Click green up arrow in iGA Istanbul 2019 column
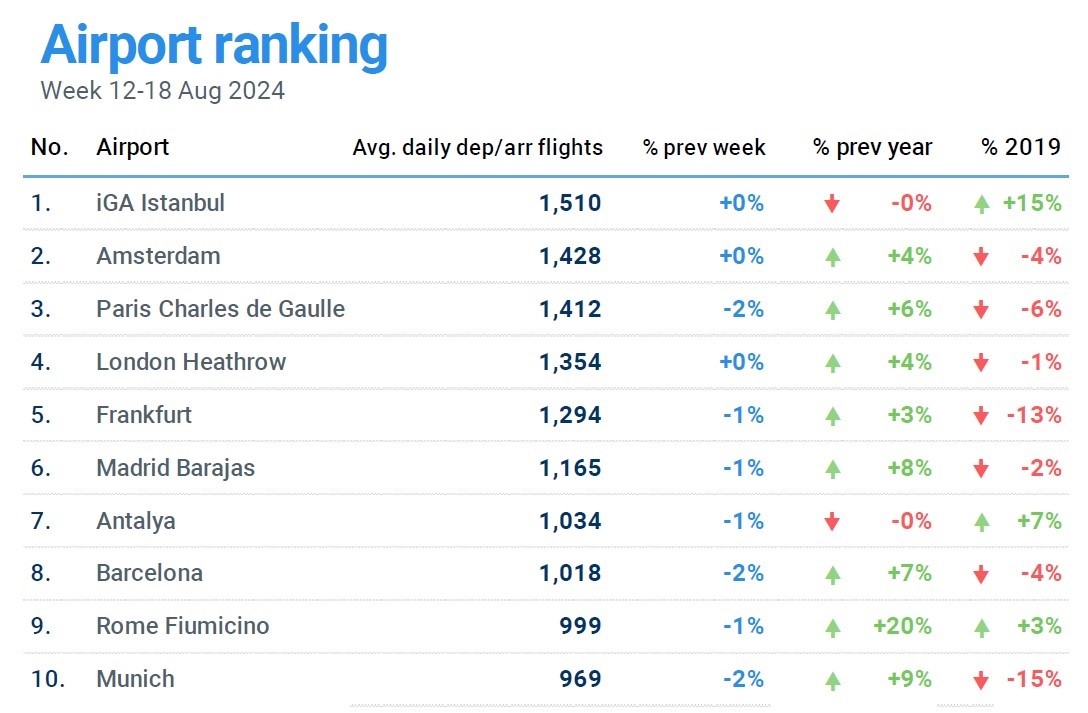The image size is (1088, 713). 982,204
